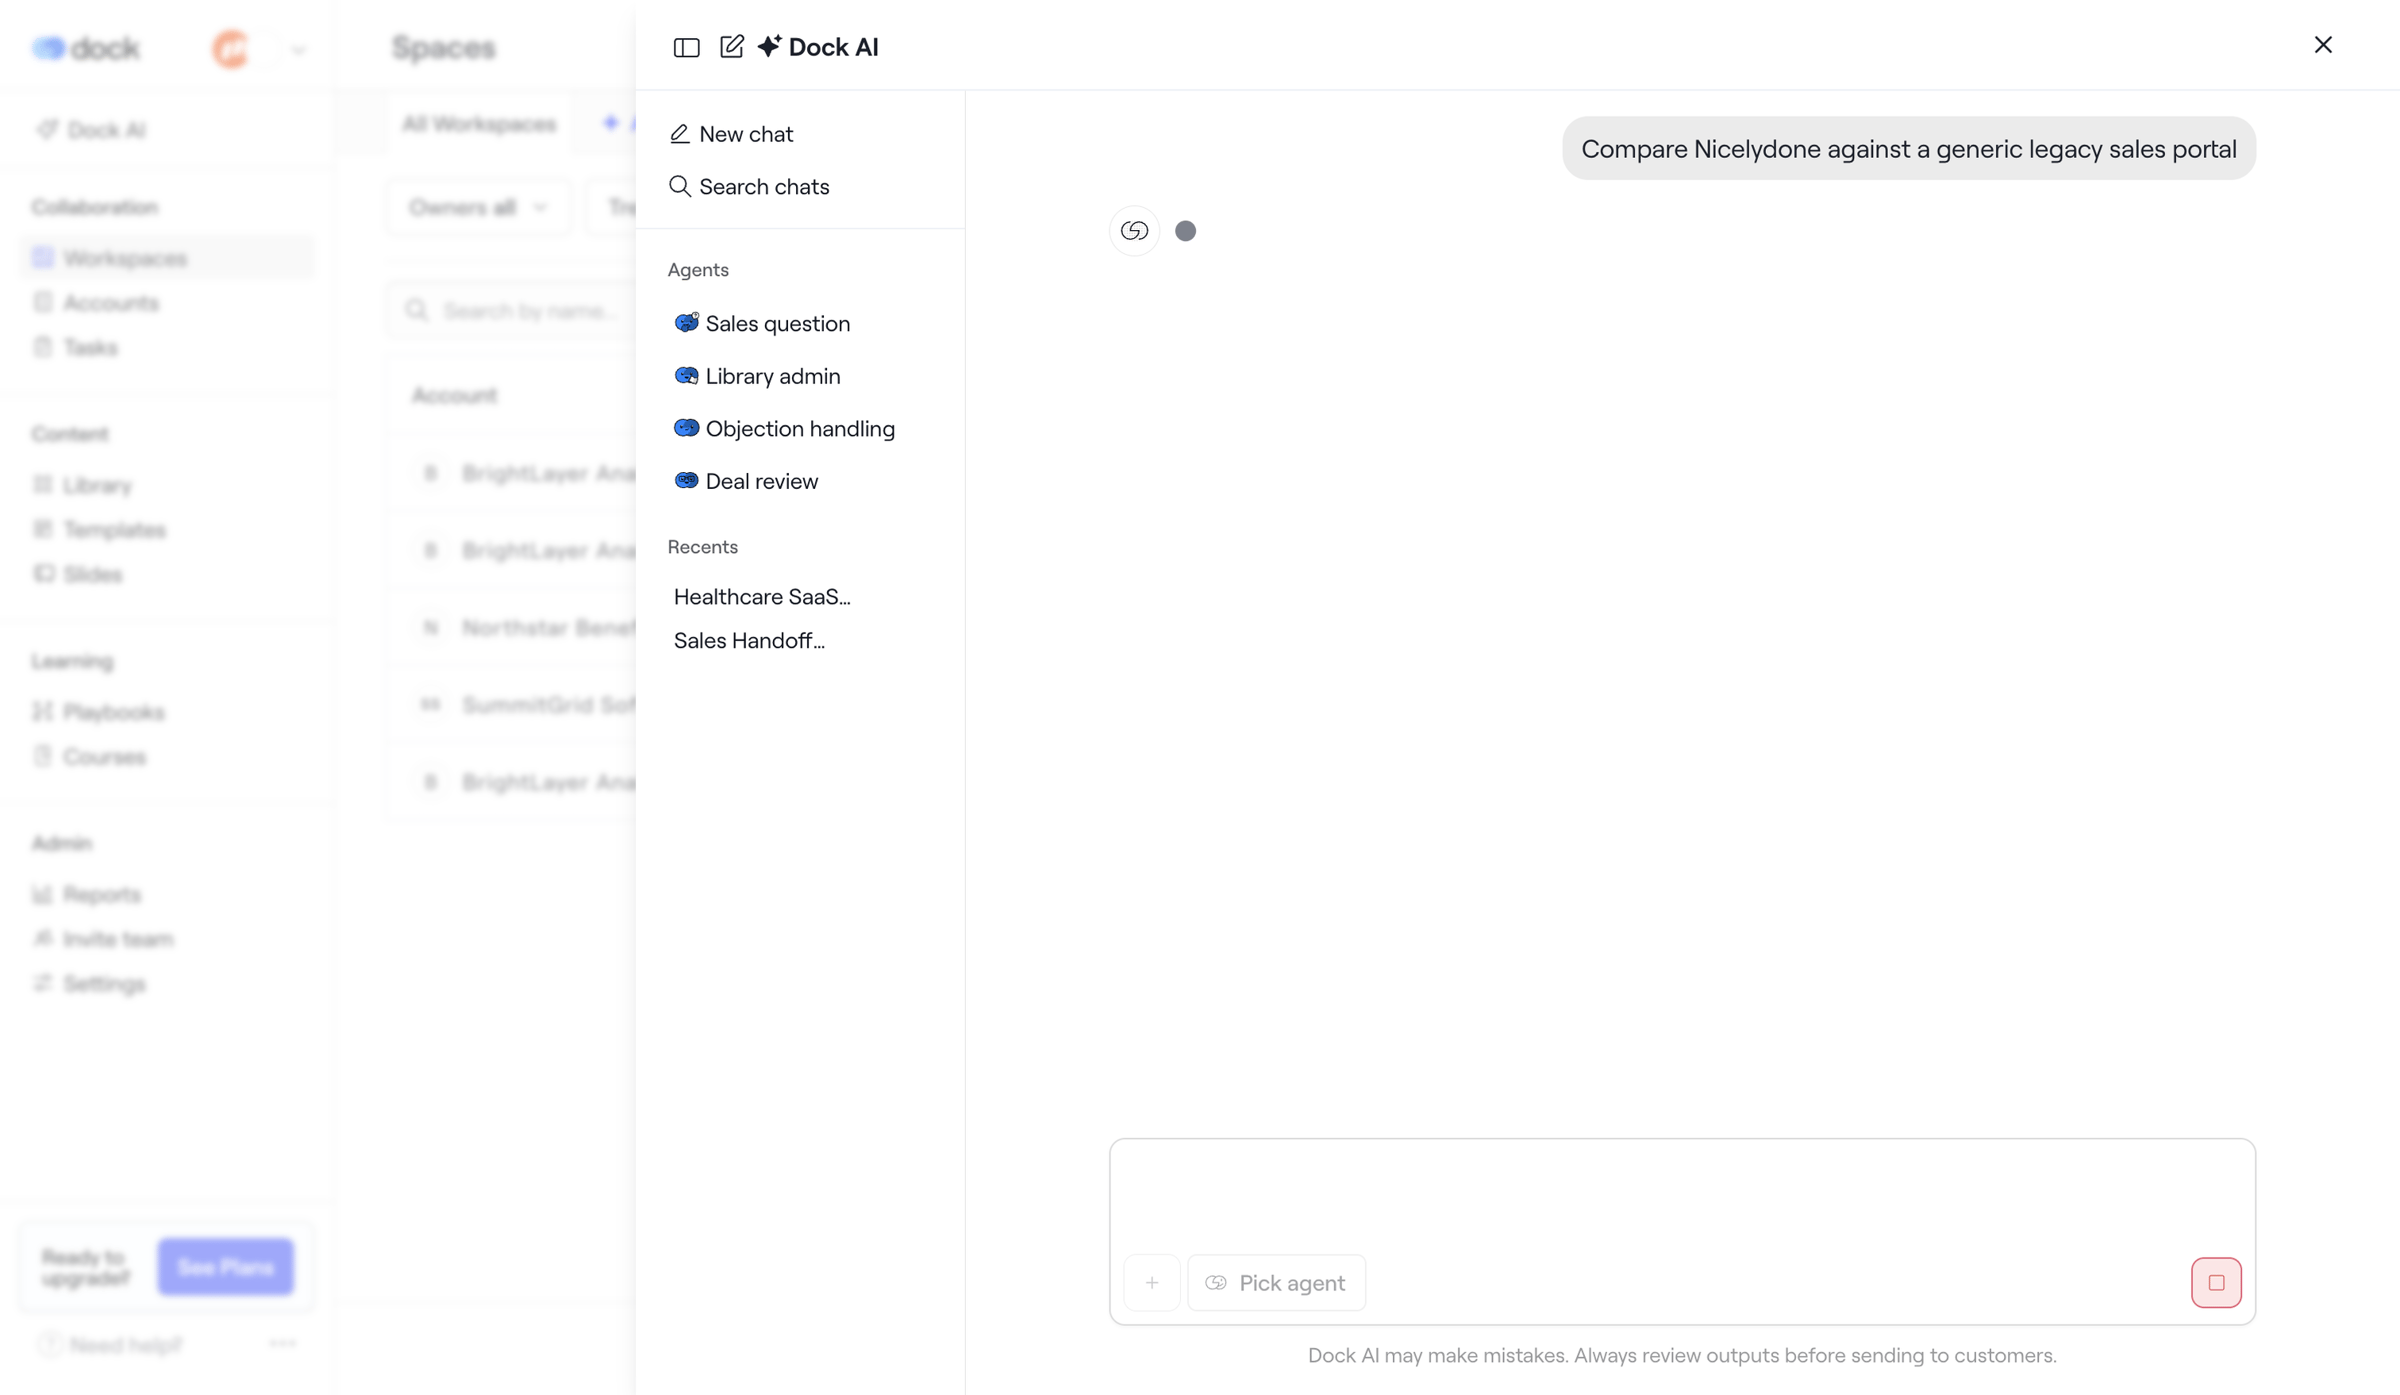Screen dimensions: 2400x1395
Task: Click the dock logo in sidebar
Action: pyautogui.click(x=86, y=48)
